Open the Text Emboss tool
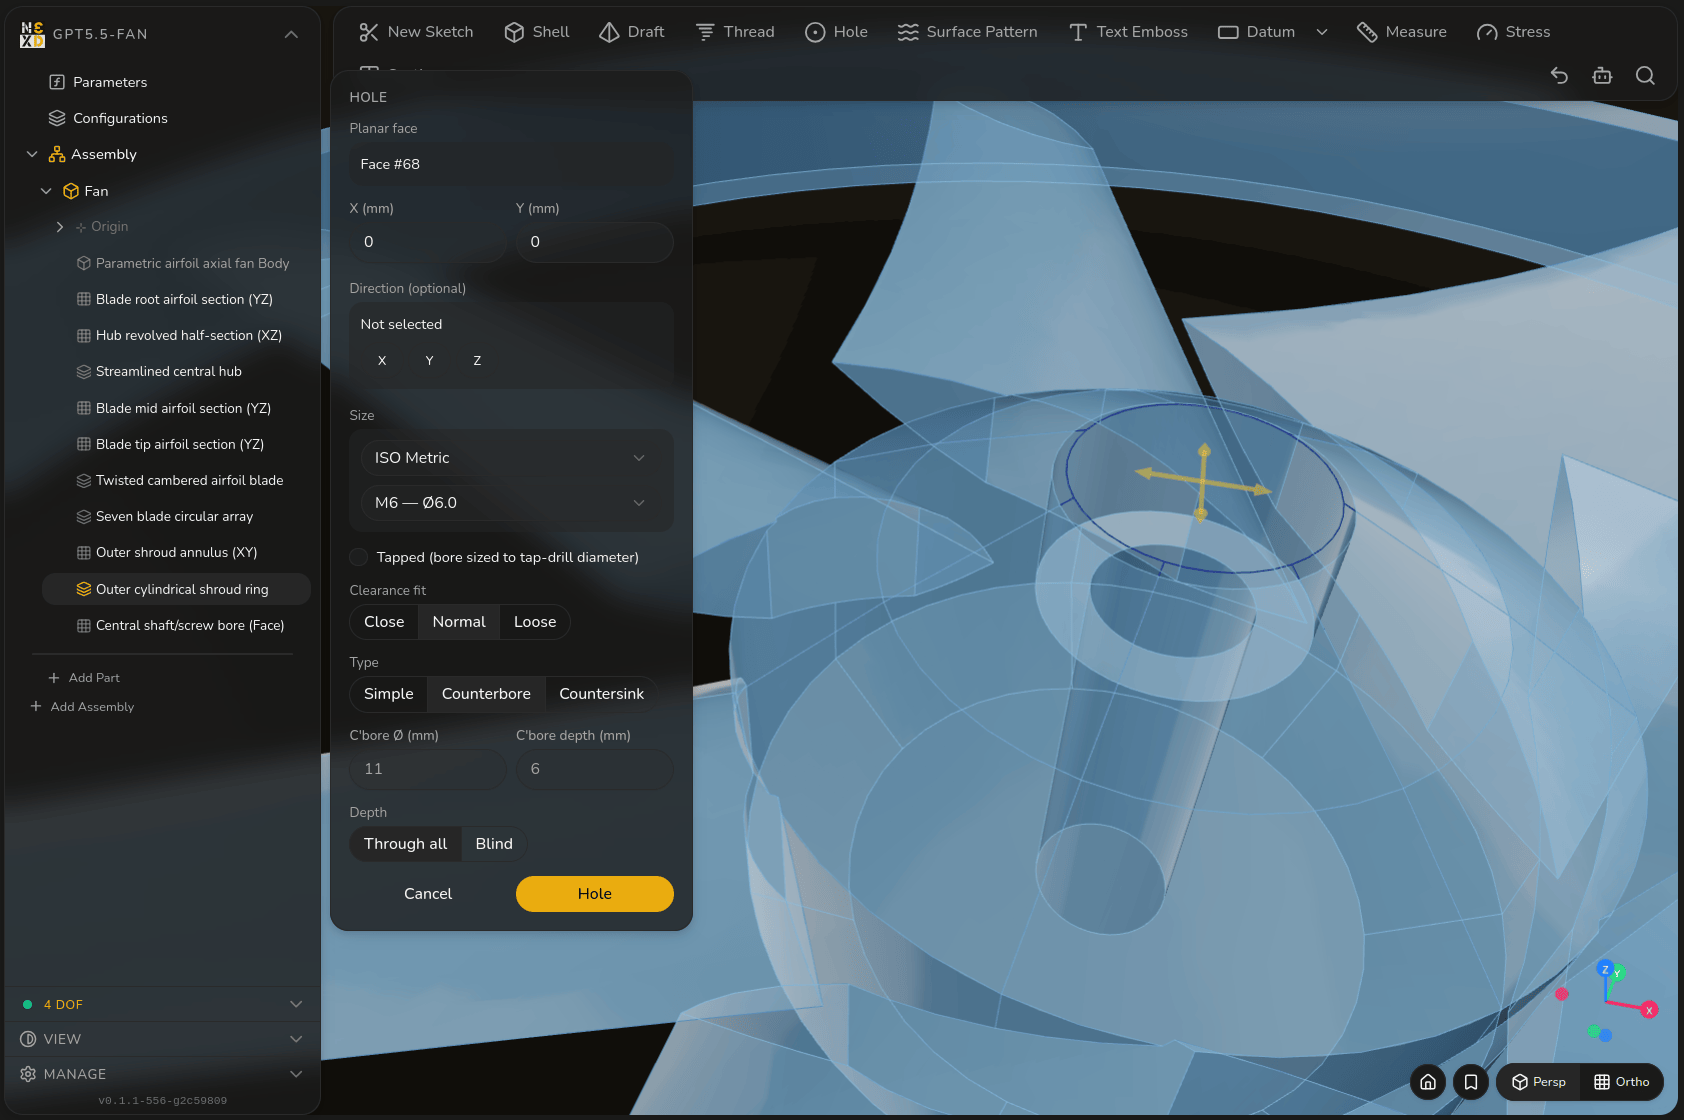 point(1129,32)
